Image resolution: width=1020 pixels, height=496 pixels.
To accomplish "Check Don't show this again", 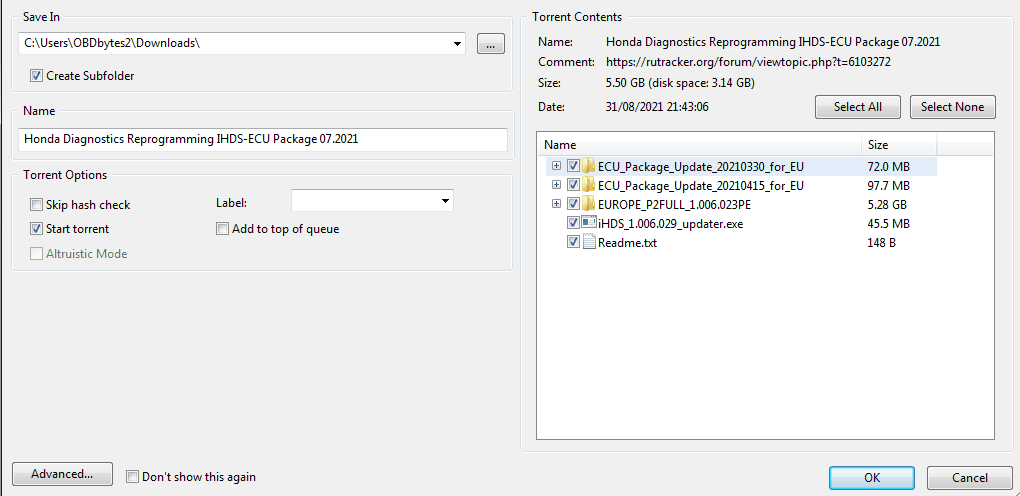I will click(x=133, y=477).
